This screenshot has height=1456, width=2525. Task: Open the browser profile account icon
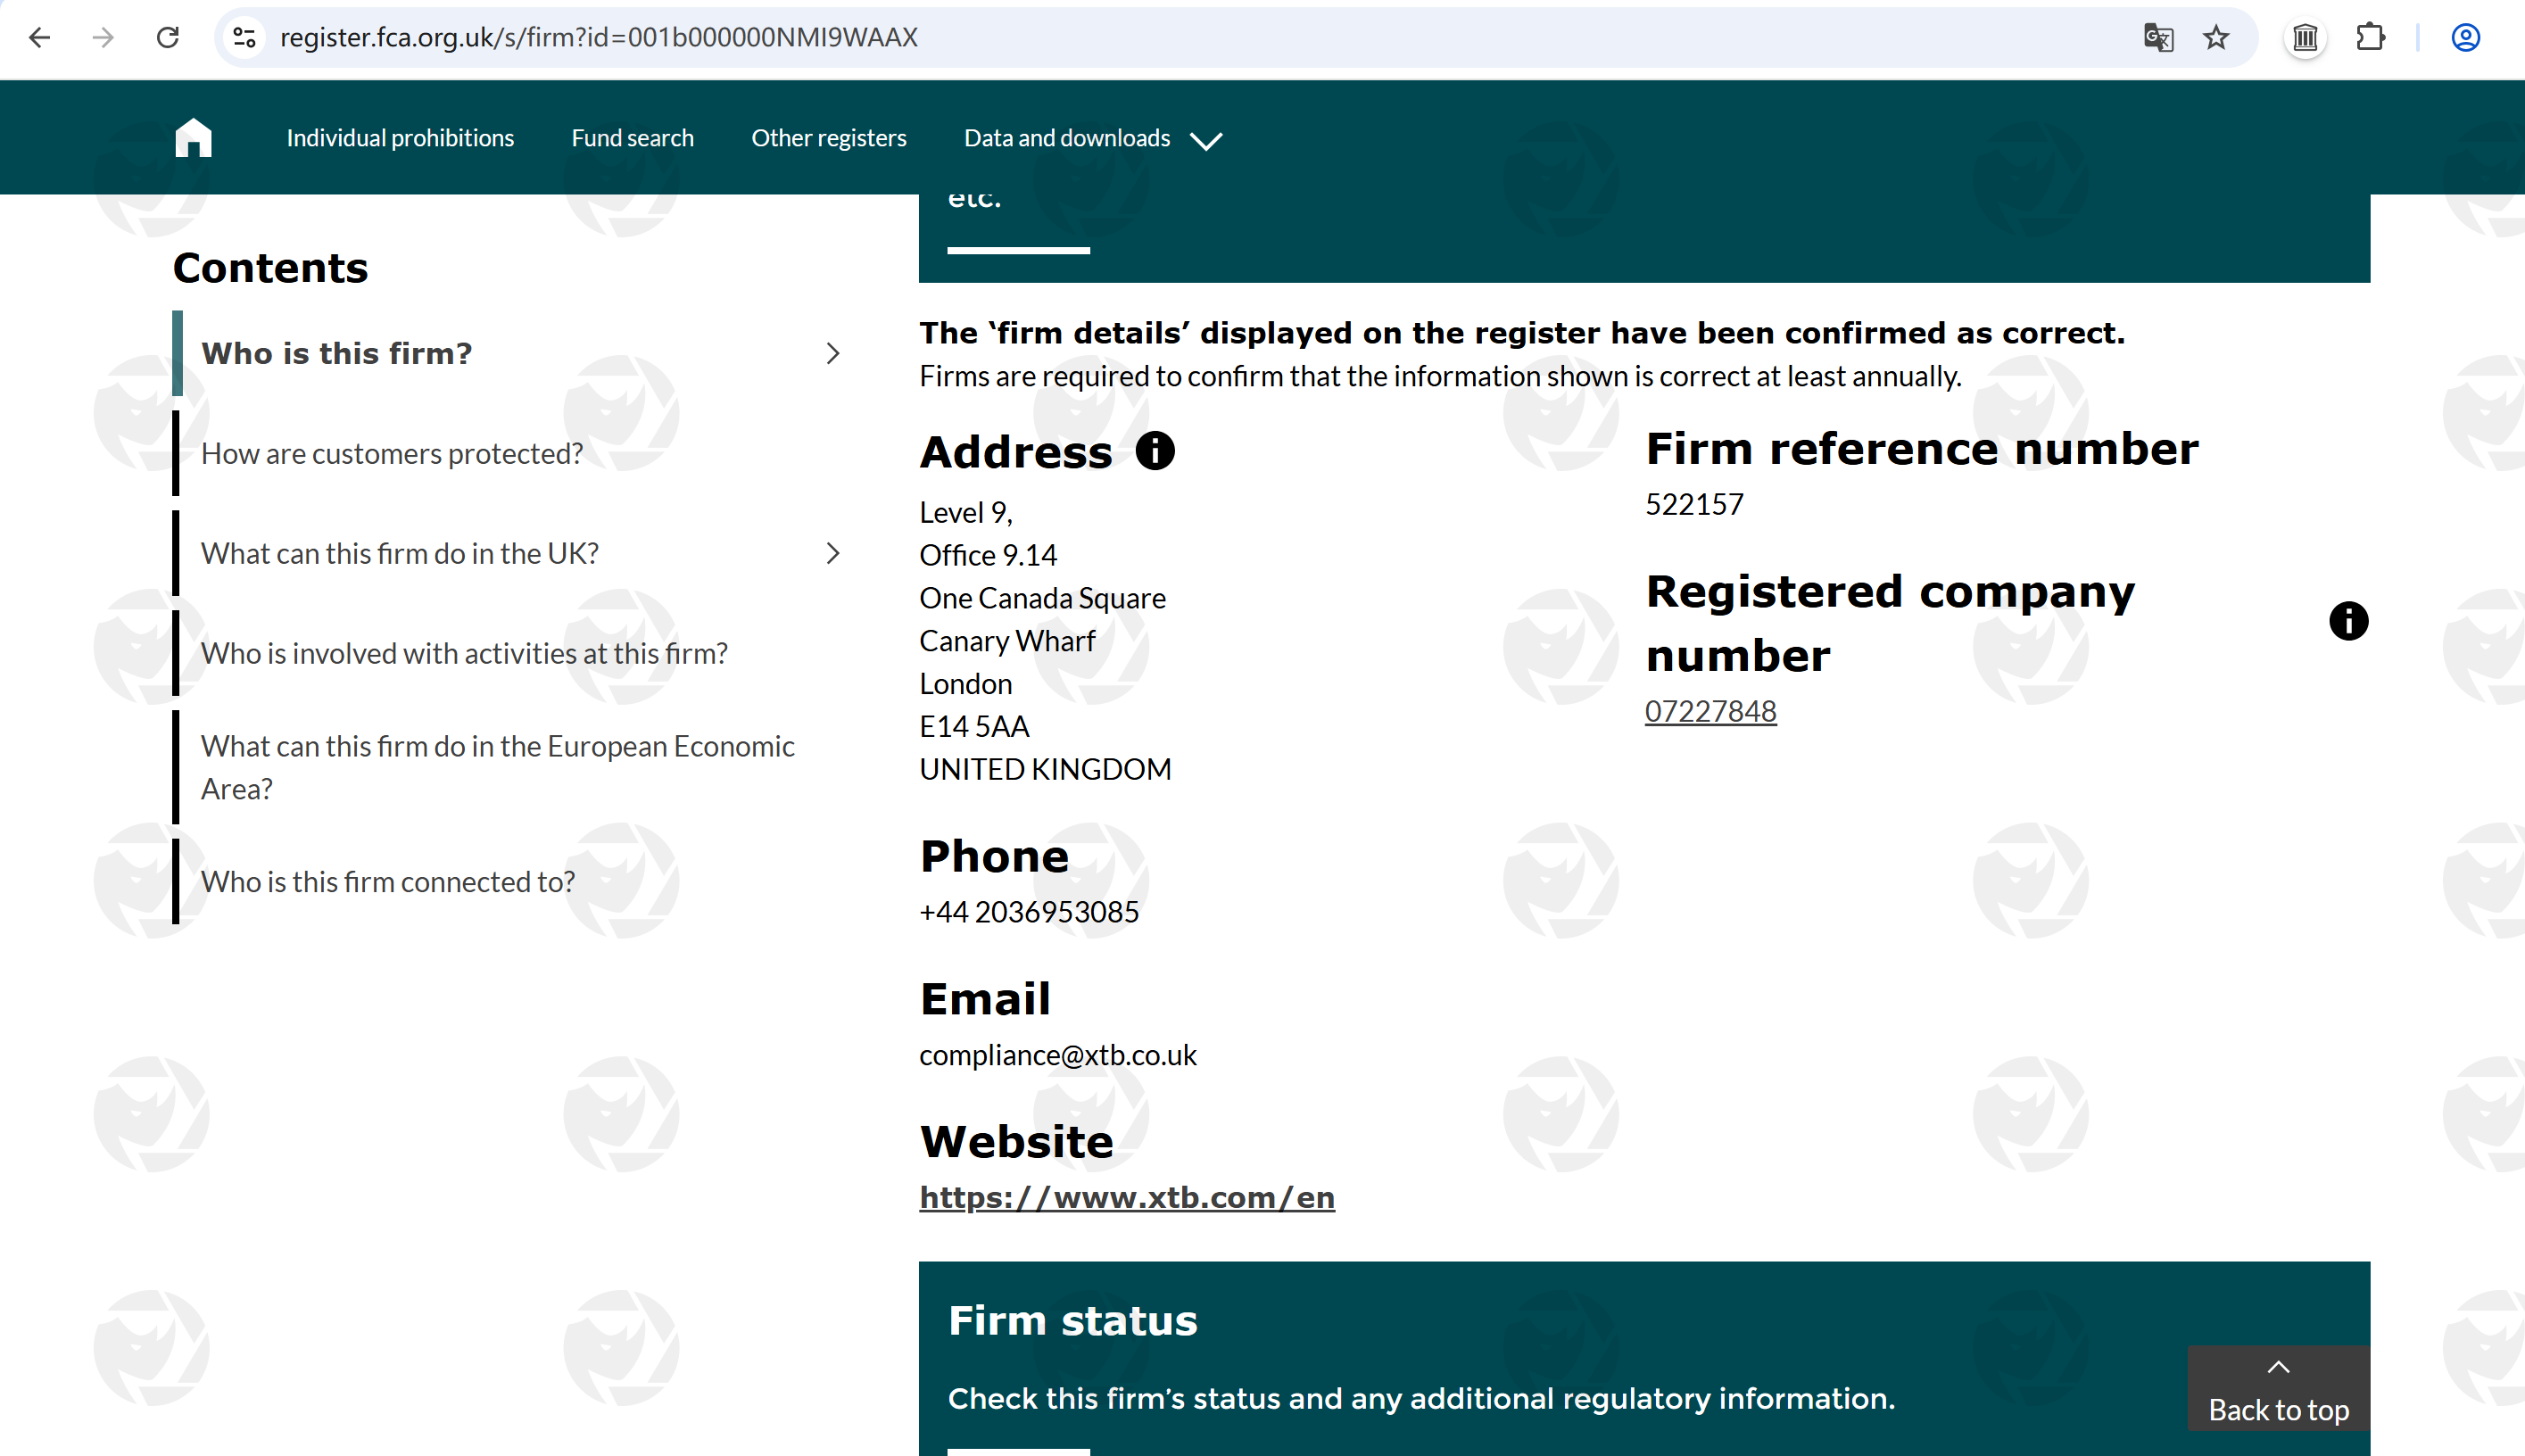click(x=2465, y=38)
